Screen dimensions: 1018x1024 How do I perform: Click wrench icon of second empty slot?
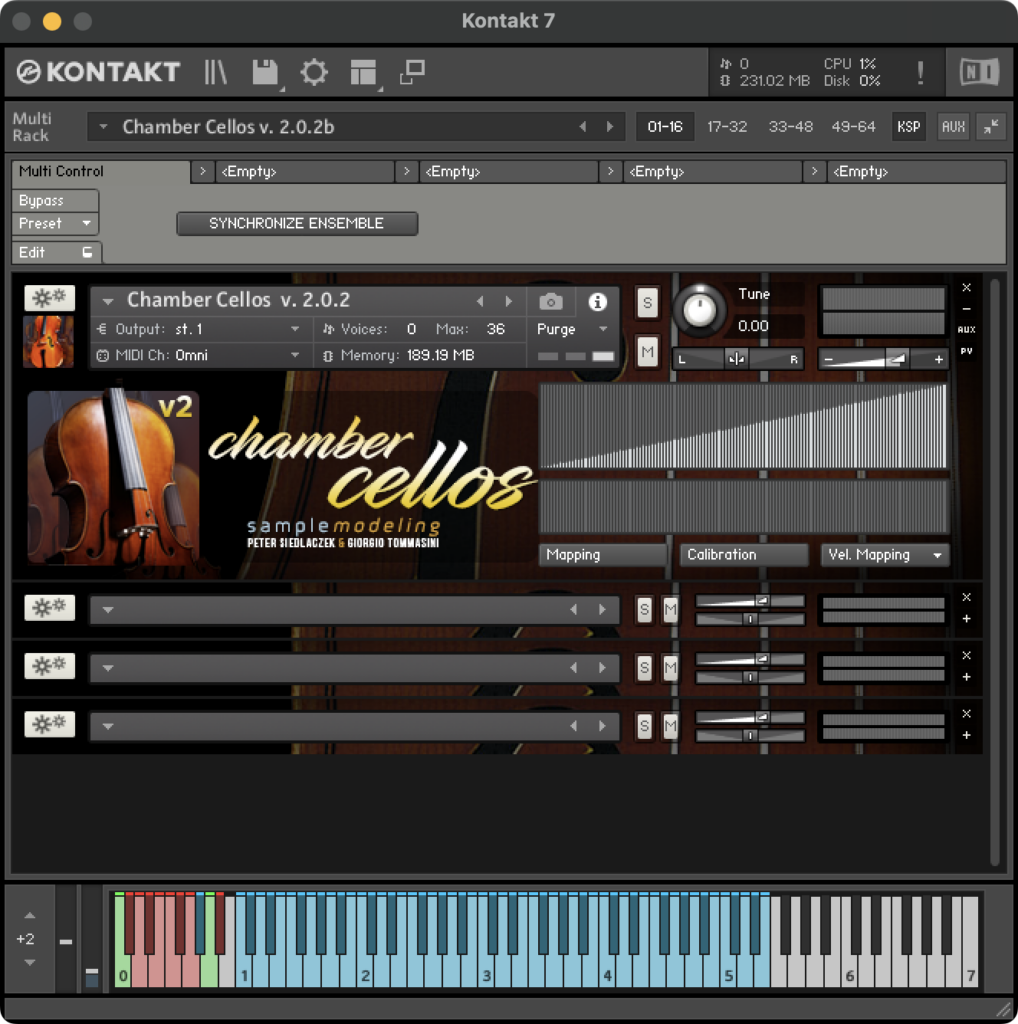coord(50,665)
